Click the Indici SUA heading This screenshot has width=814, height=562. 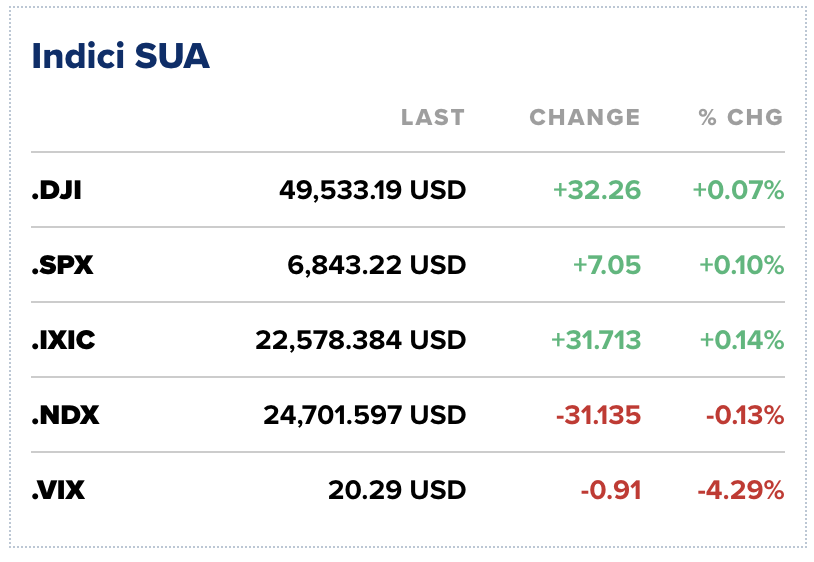[x=121, y=56]
